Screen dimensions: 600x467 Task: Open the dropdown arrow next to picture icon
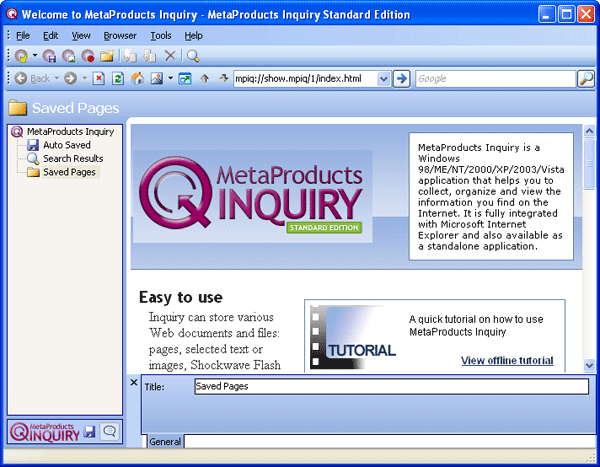pos(170,78)
